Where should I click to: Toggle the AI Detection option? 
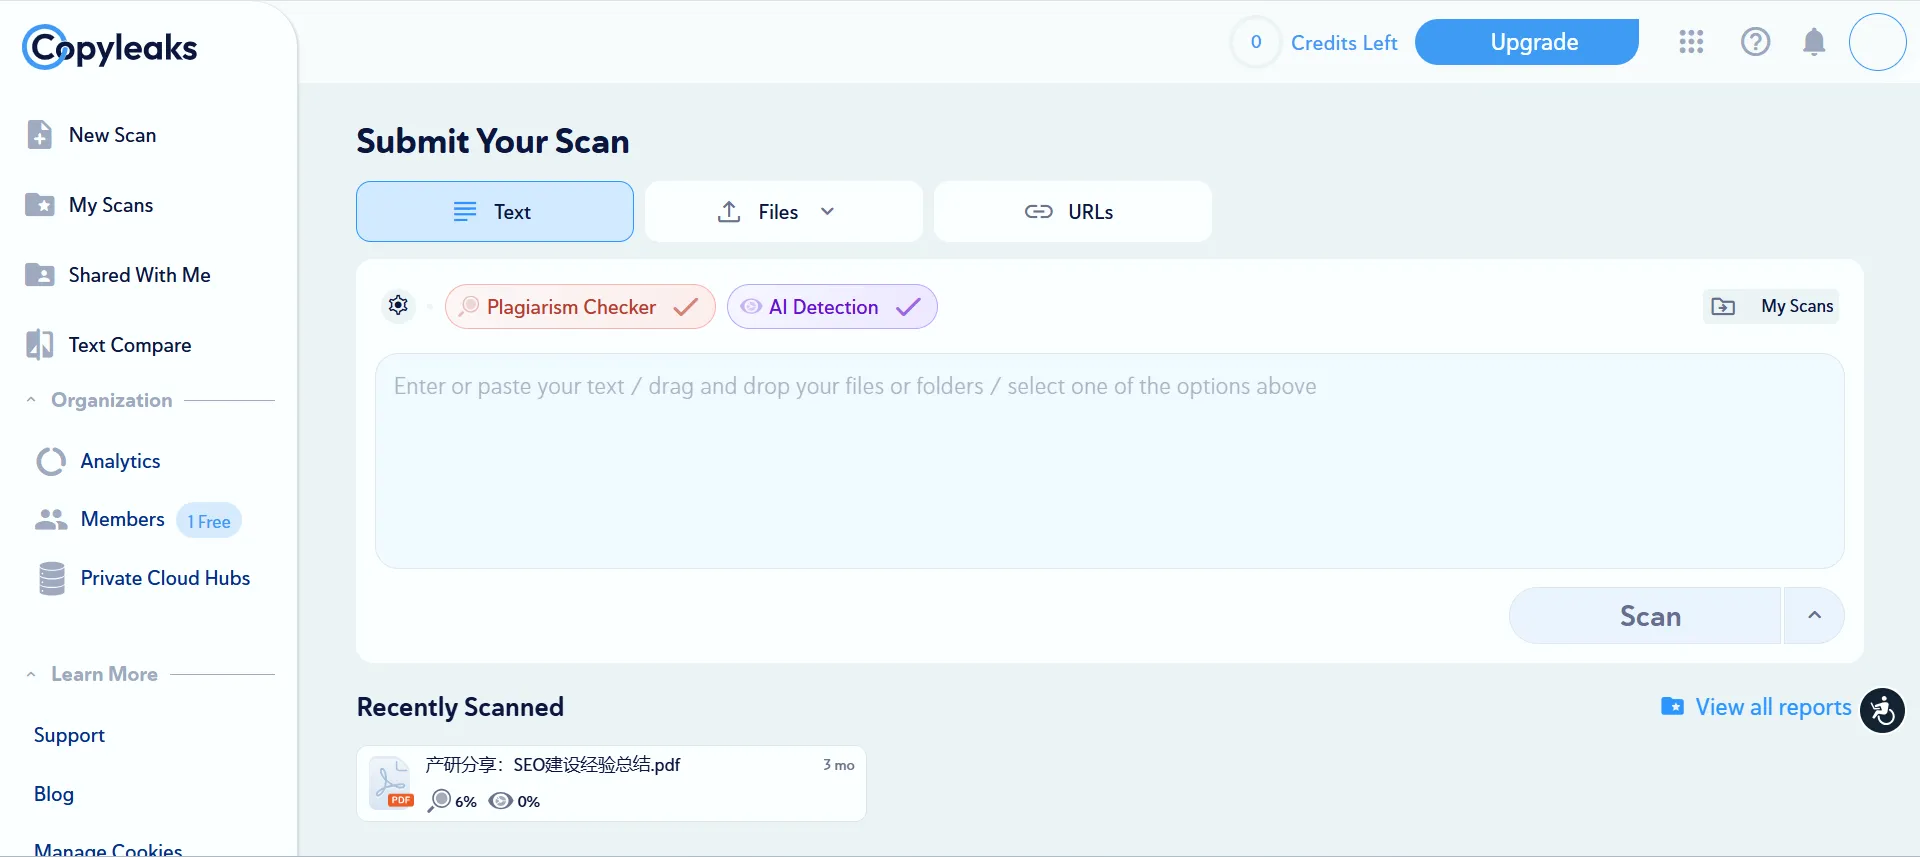[832, 307]
